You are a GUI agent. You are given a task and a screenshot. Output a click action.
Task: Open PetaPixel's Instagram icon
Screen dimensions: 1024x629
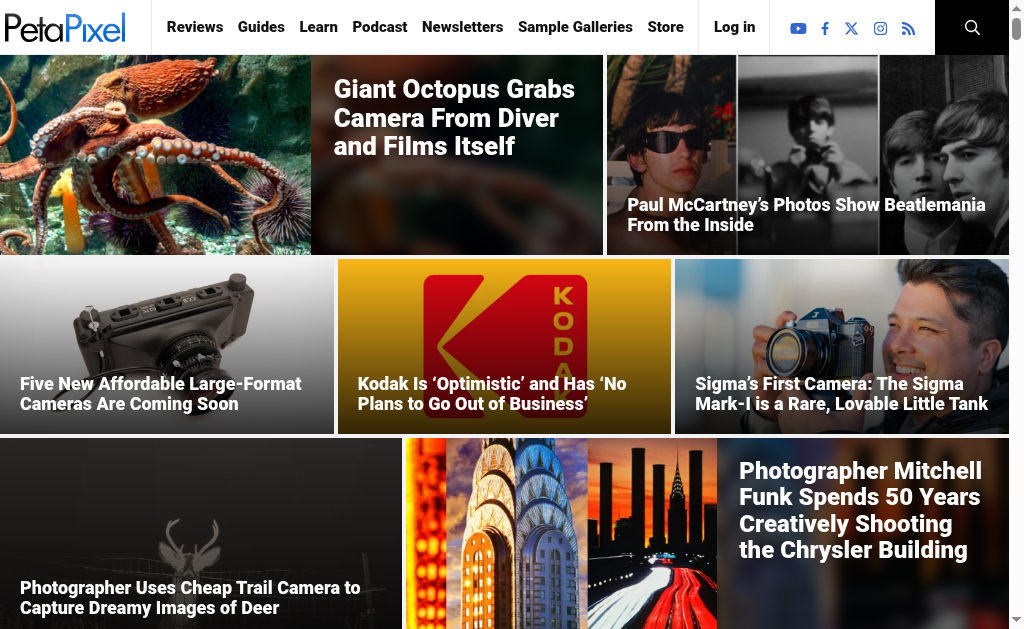880,28
